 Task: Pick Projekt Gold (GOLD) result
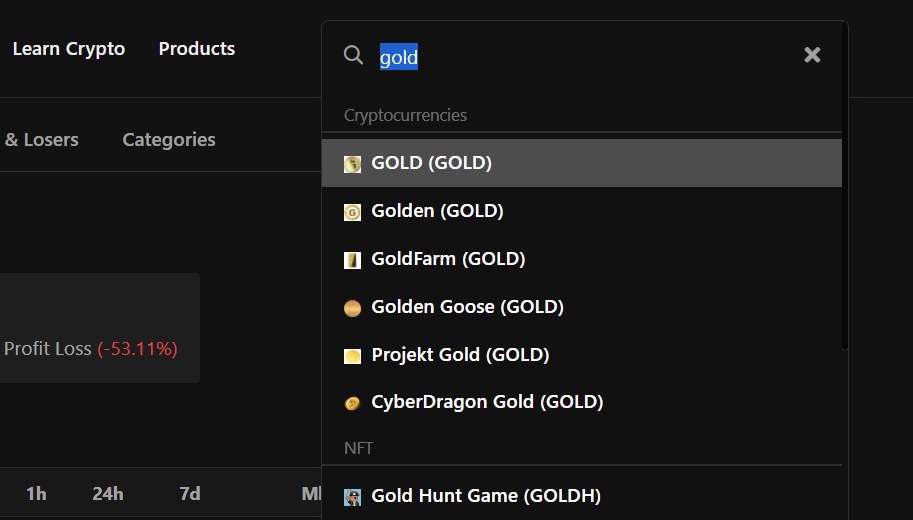pos(582,354)
